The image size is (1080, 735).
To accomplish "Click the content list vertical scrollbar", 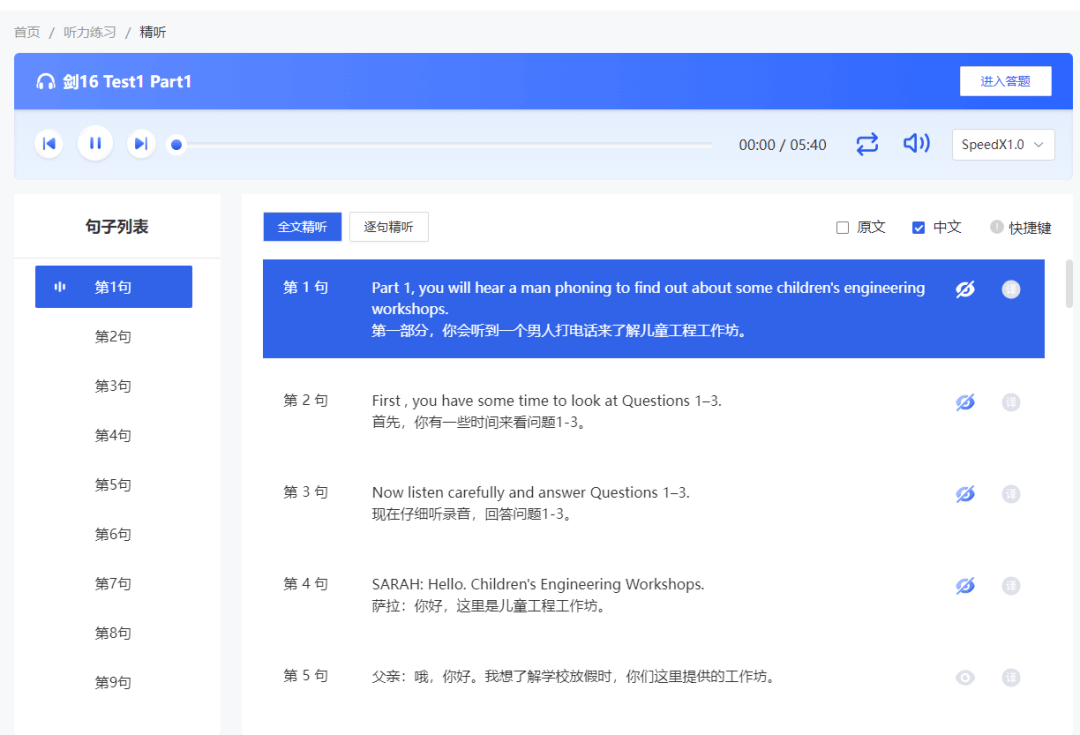I will 1069,283.
